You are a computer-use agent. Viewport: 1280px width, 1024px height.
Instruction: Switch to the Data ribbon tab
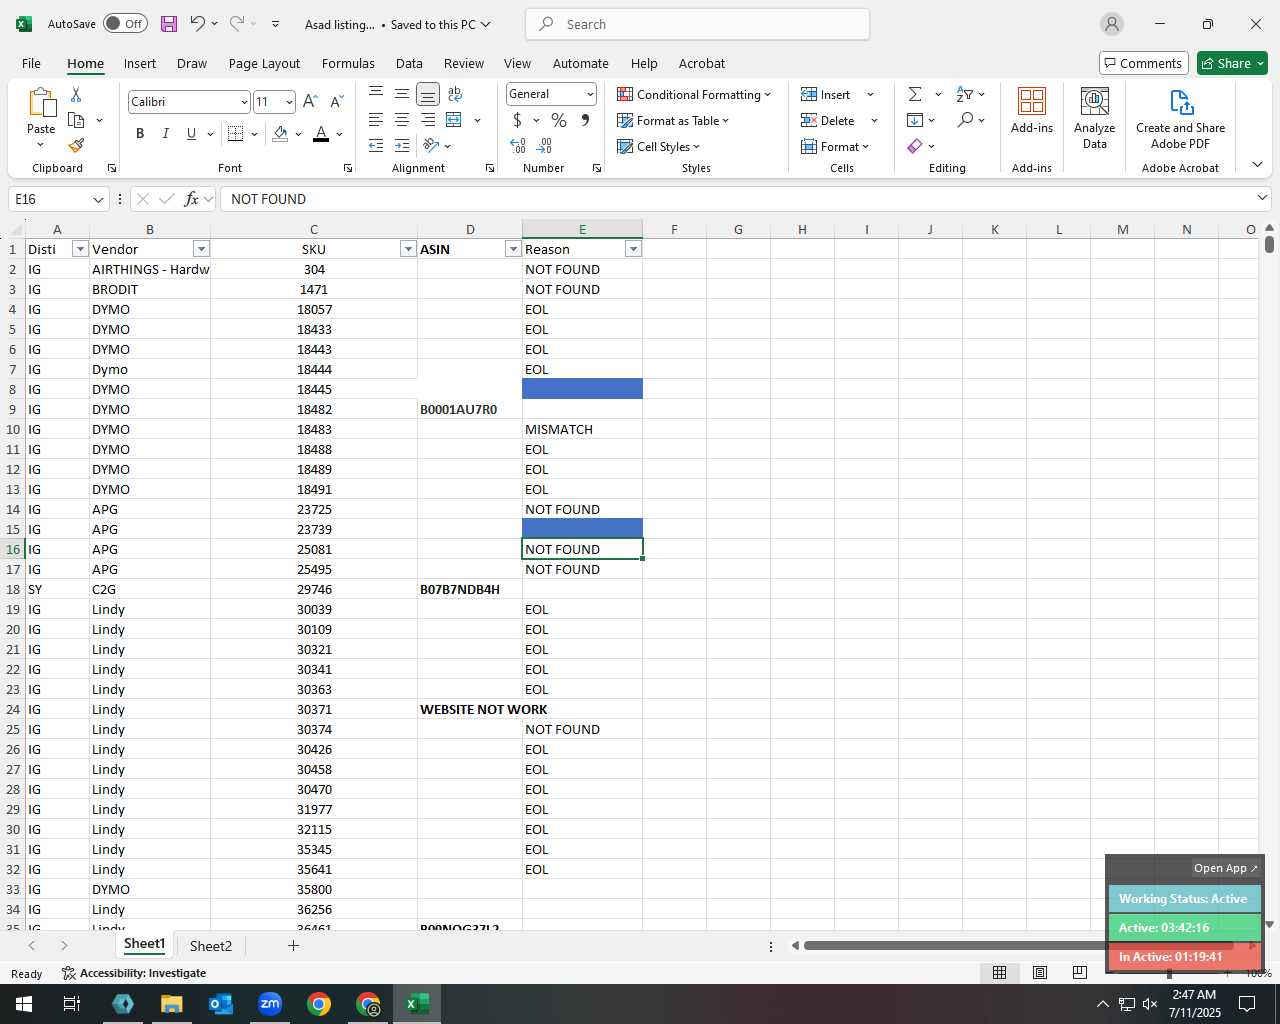tap(409, 63)
